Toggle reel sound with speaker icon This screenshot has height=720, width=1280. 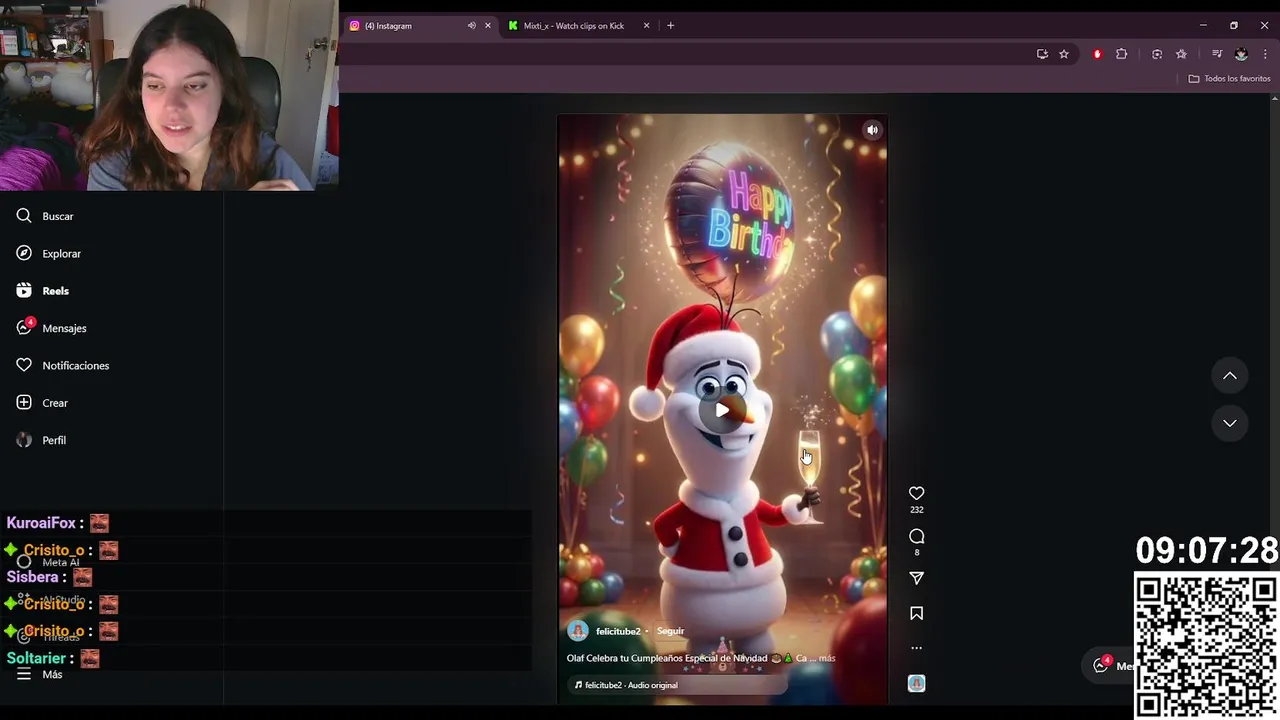872,130
